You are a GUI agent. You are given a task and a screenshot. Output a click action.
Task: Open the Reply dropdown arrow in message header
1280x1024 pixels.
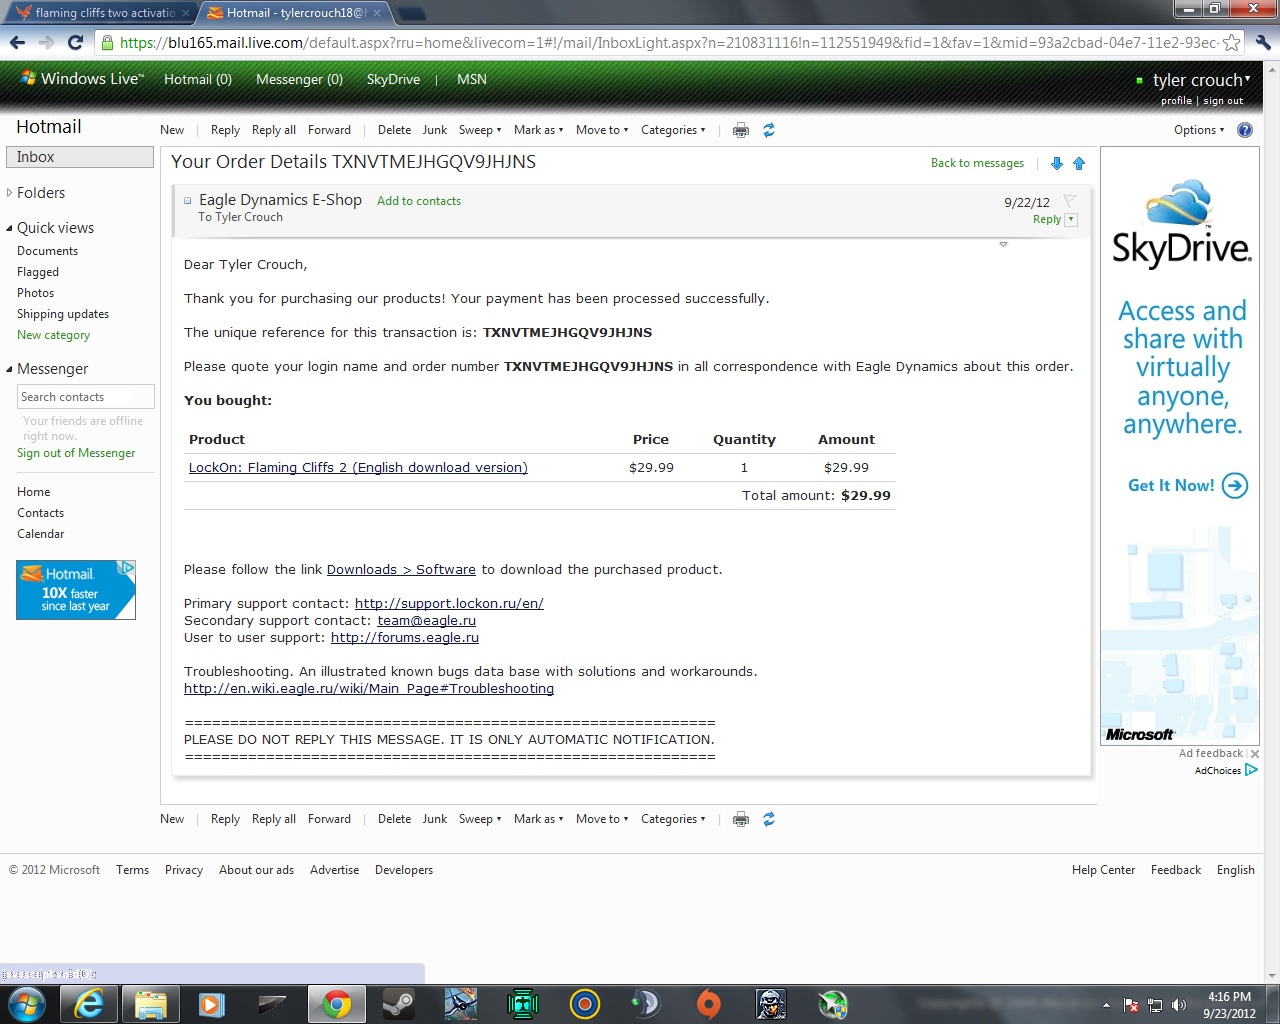[x=1071, y=219]
